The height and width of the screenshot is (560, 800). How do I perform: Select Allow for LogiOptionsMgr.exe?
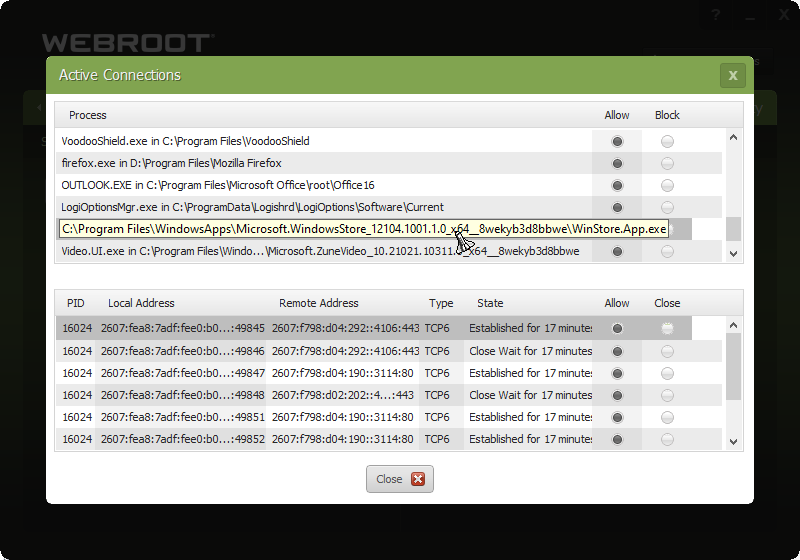click(x=617, y=207)
